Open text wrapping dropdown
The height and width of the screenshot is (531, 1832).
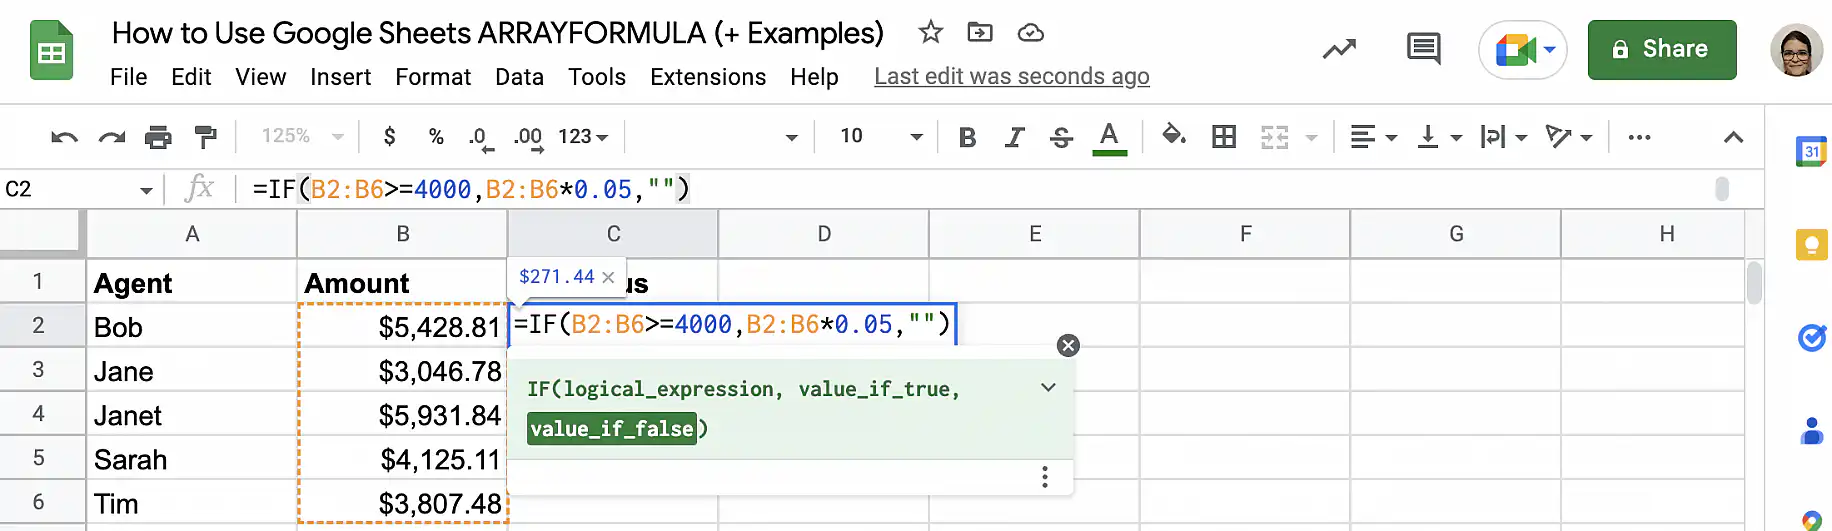point(1504,137)
